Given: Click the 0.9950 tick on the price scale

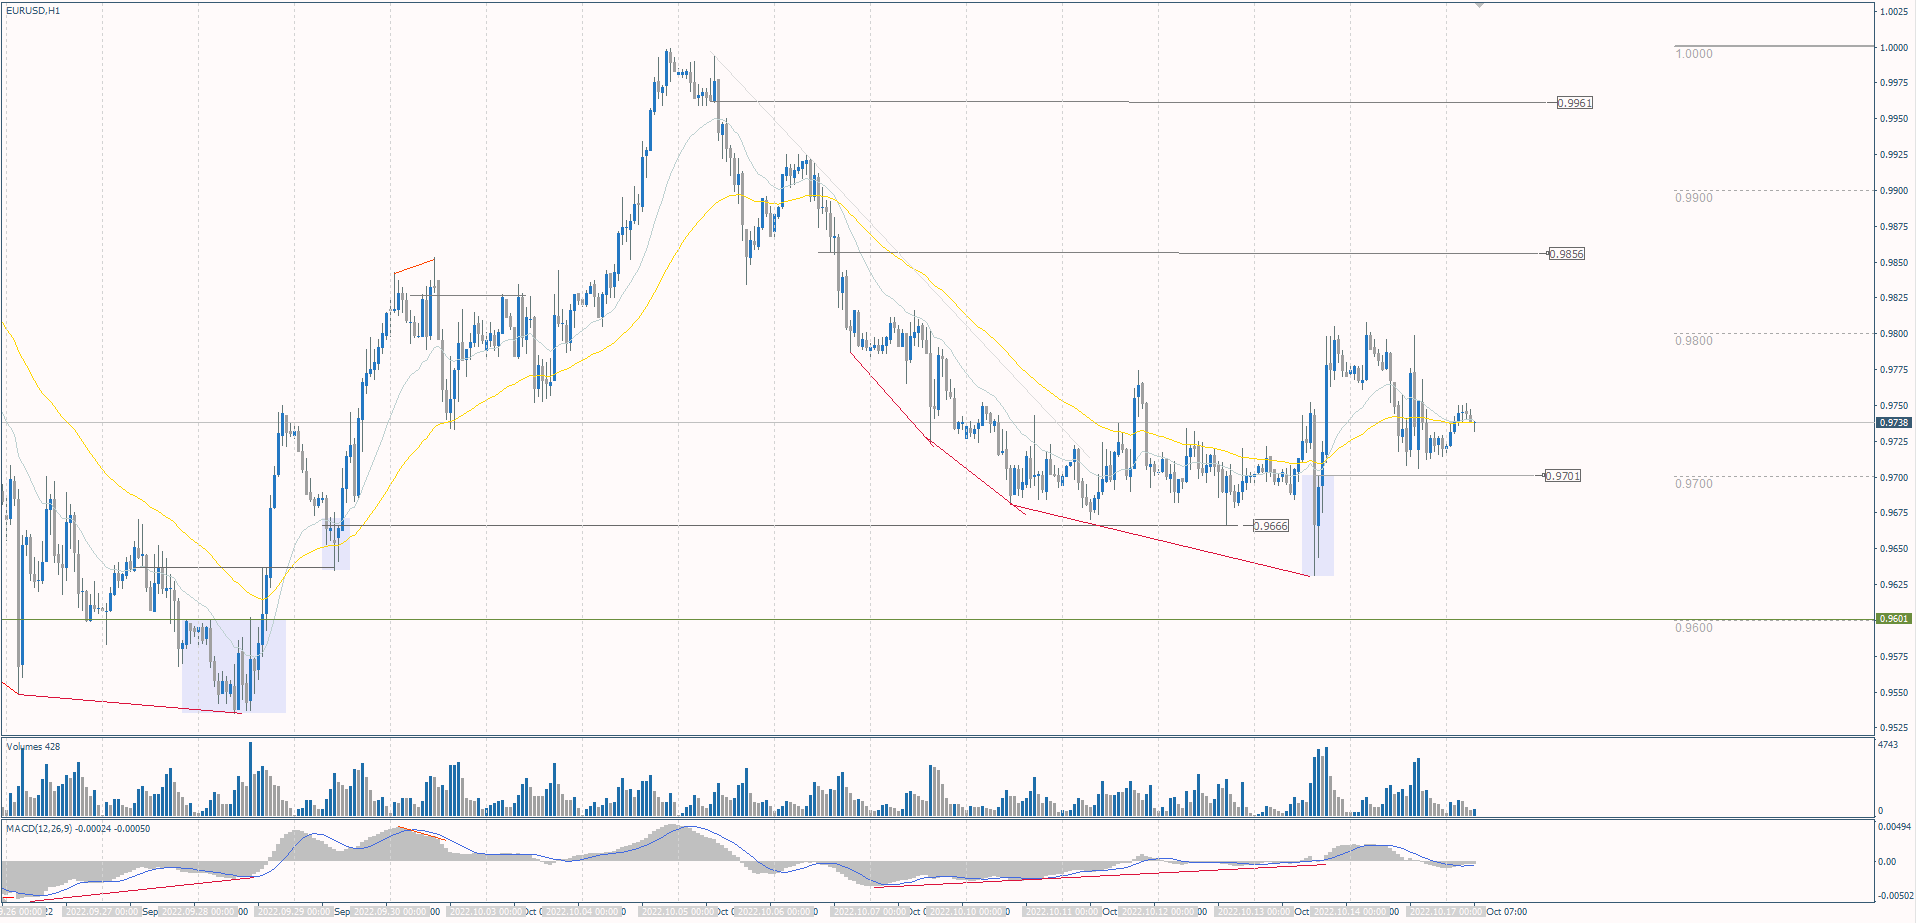Looking at the screenshot, I should click(1894, 119).
